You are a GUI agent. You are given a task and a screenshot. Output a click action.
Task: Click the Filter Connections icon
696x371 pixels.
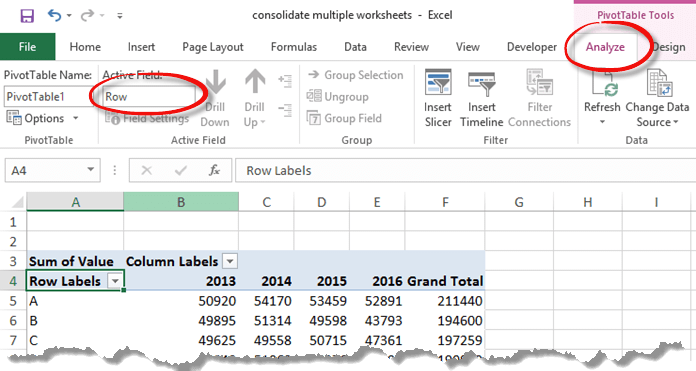pos(539,82)
